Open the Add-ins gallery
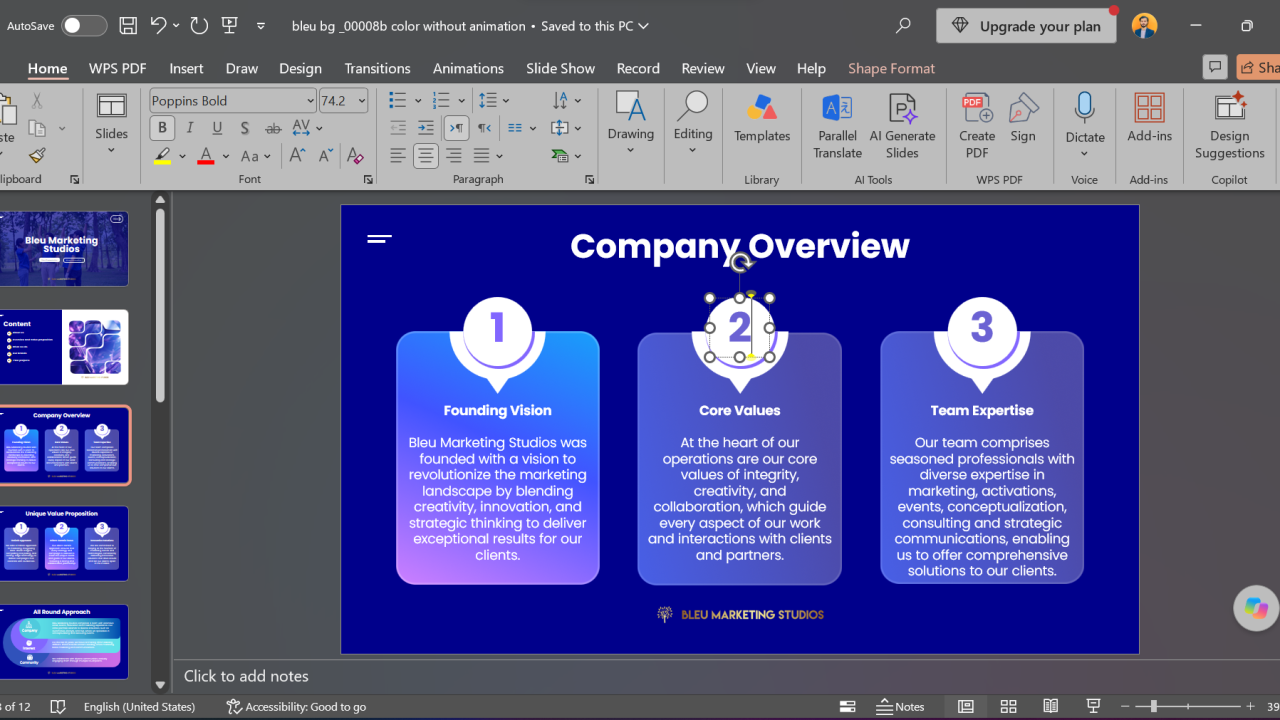This screenshot has width=1280, height=720. [x=1149, y=118]
